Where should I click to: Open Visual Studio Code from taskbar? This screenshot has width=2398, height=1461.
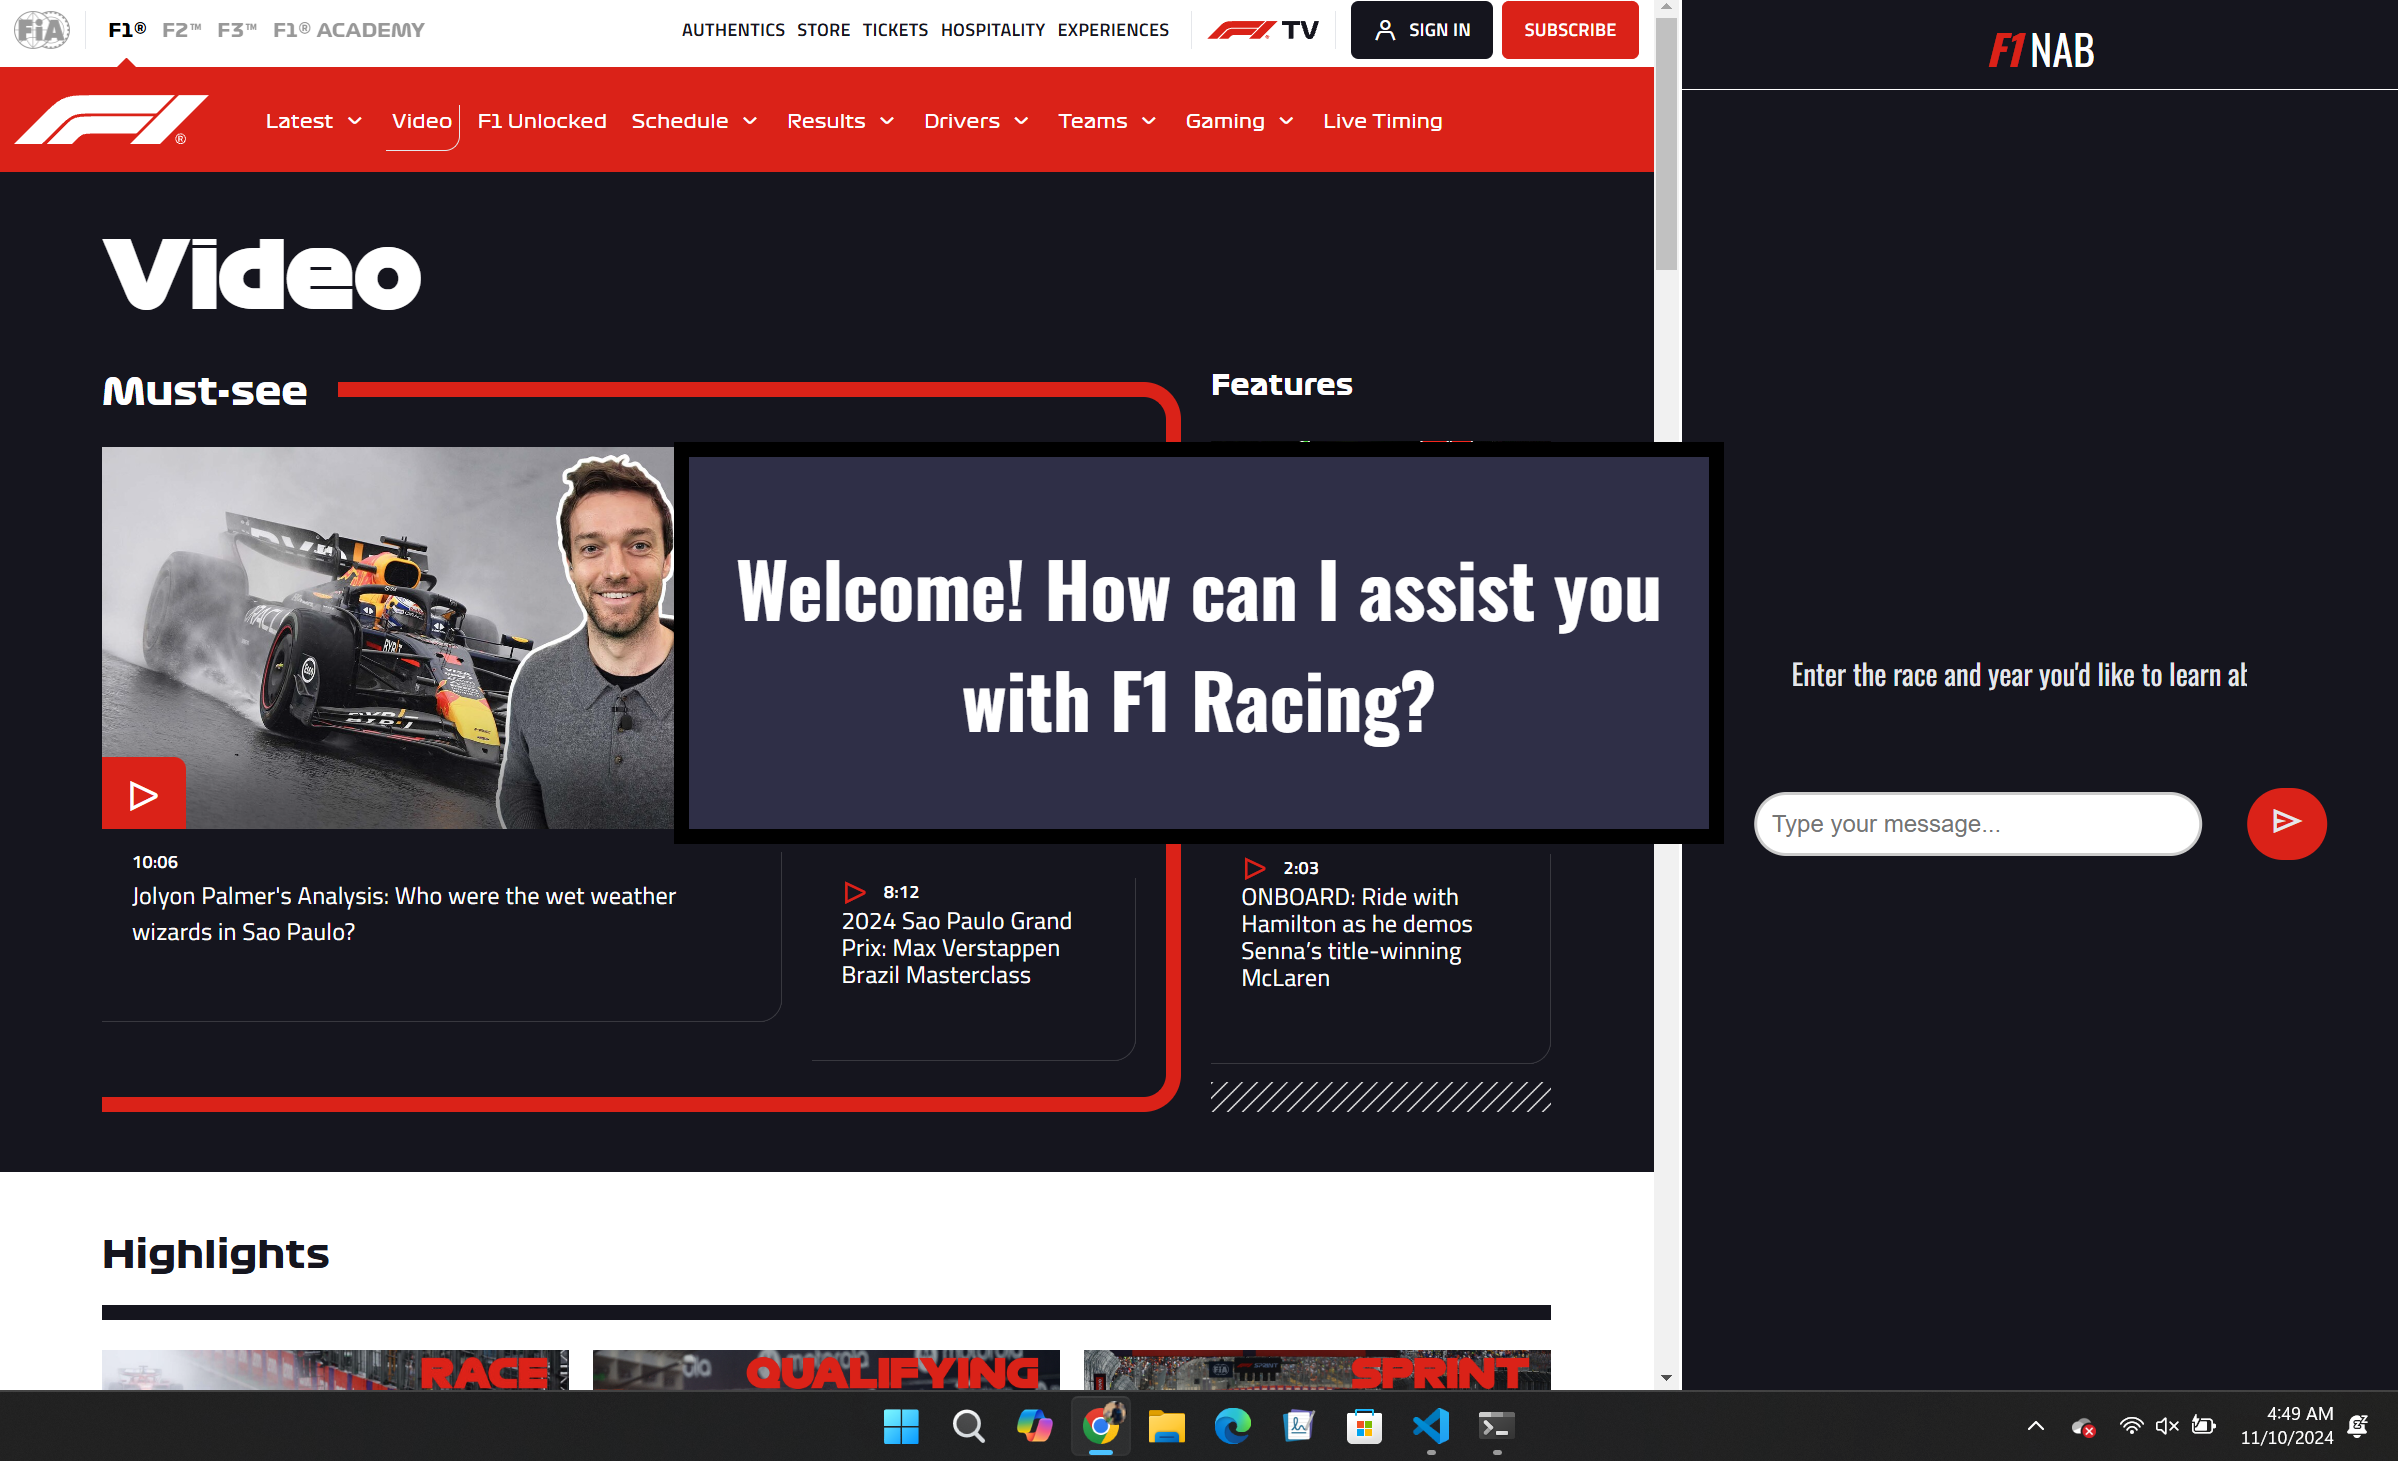[x=1431, y=1426]
